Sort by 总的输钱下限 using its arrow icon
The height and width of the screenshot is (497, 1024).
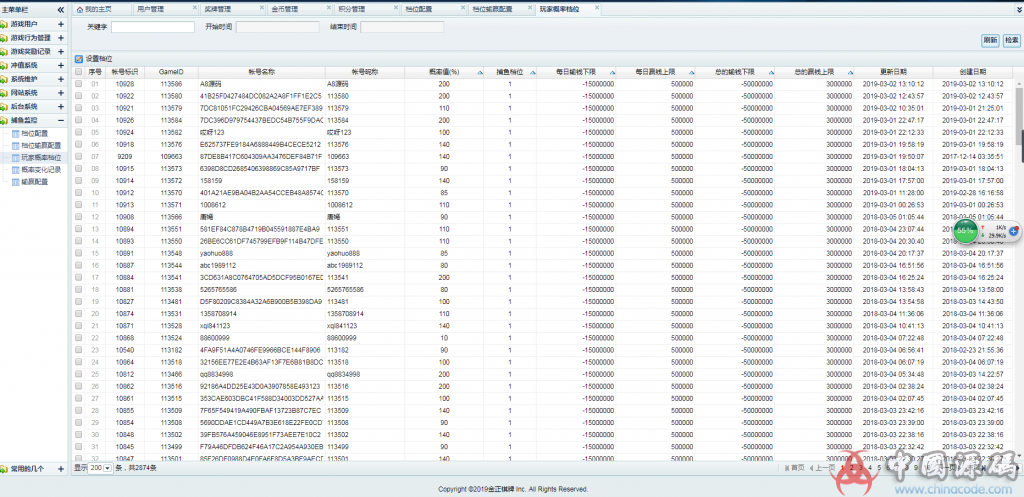pyautogui.click(x=771, y=72)
